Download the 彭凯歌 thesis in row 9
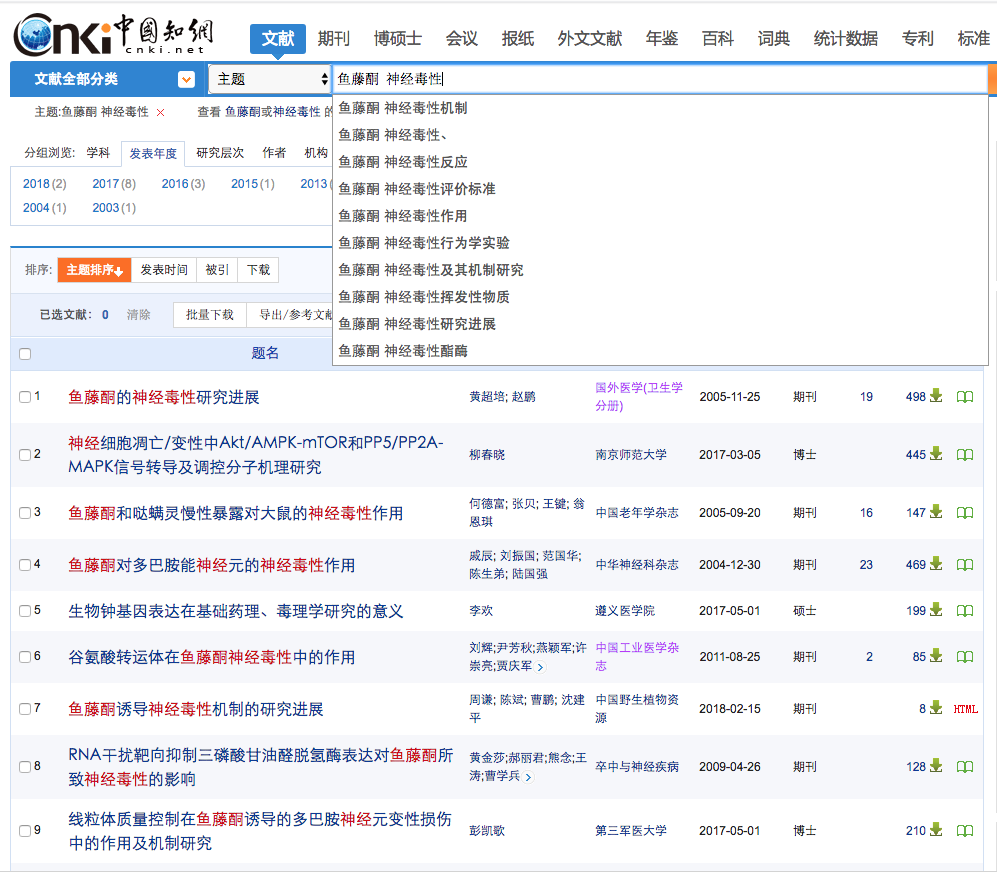 point(935,830)
